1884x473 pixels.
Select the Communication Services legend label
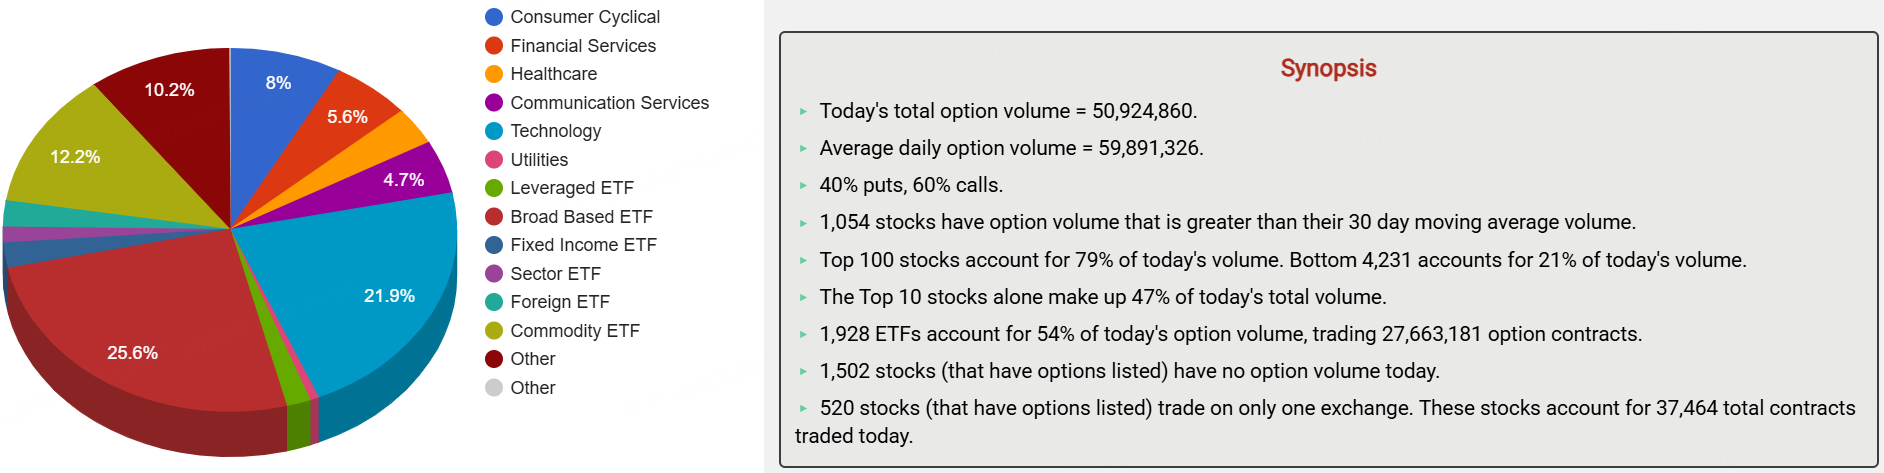point(609,103)
